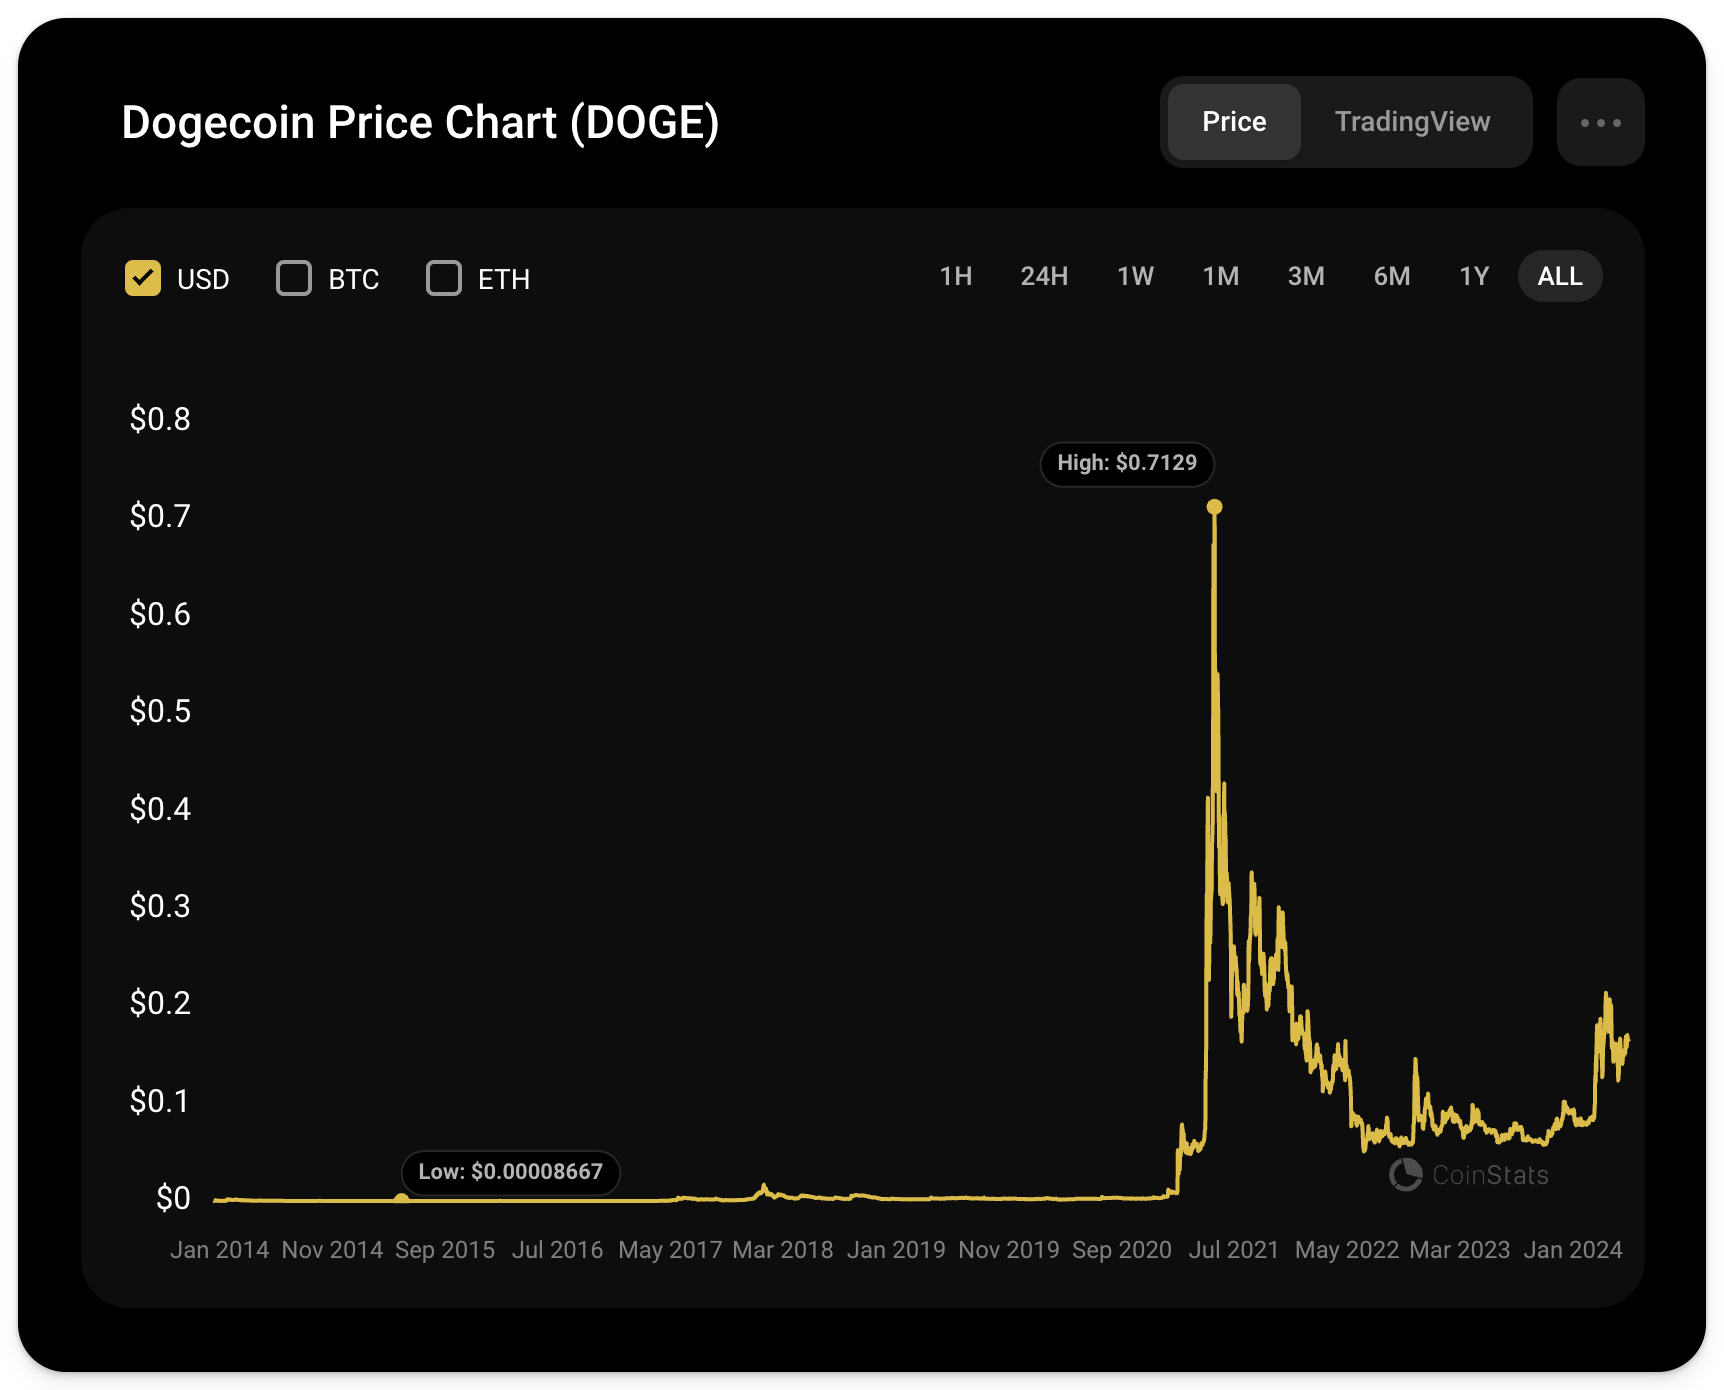This screenshot has width=1724, height=1390.
Task: Click the low price marker dot
Action: pos(401,1198)
